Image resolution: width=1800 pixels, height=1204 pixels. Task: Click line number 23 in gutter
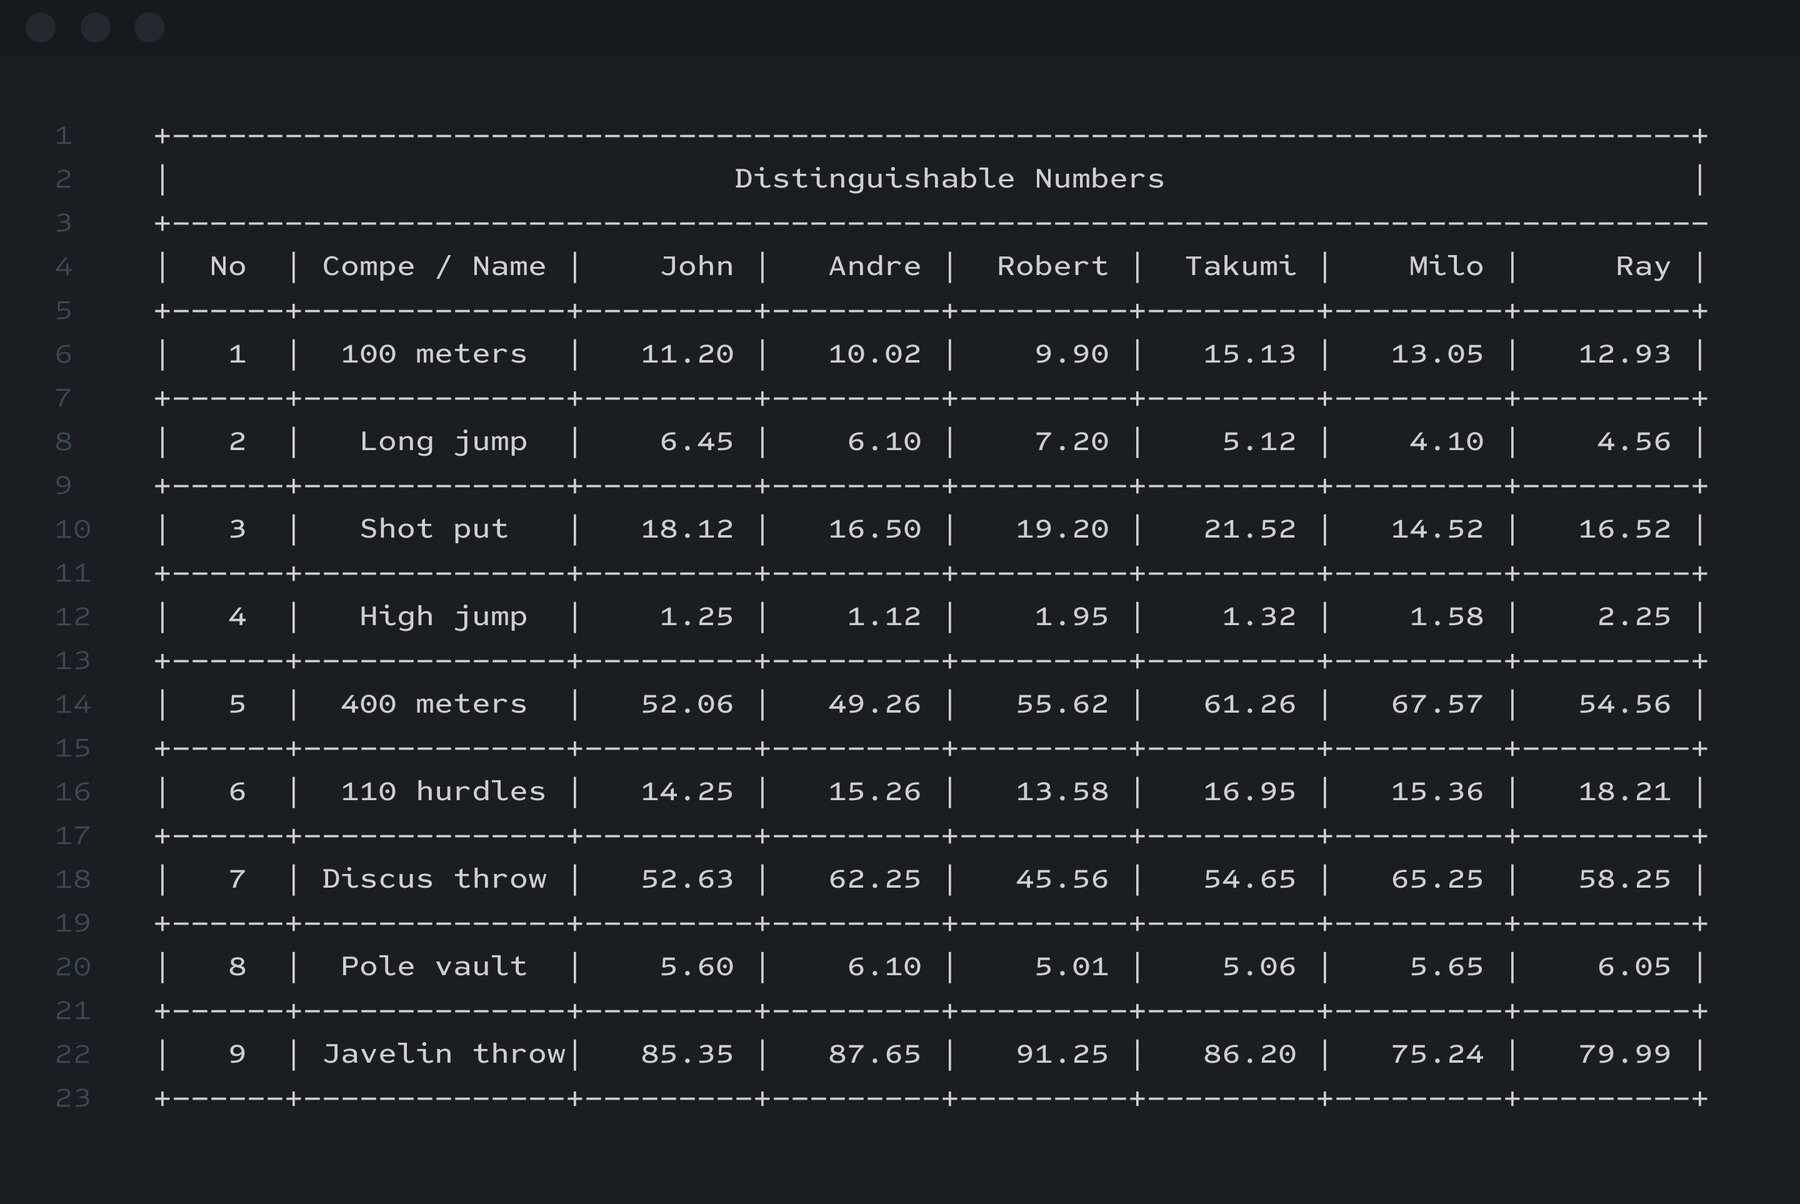73,1098
